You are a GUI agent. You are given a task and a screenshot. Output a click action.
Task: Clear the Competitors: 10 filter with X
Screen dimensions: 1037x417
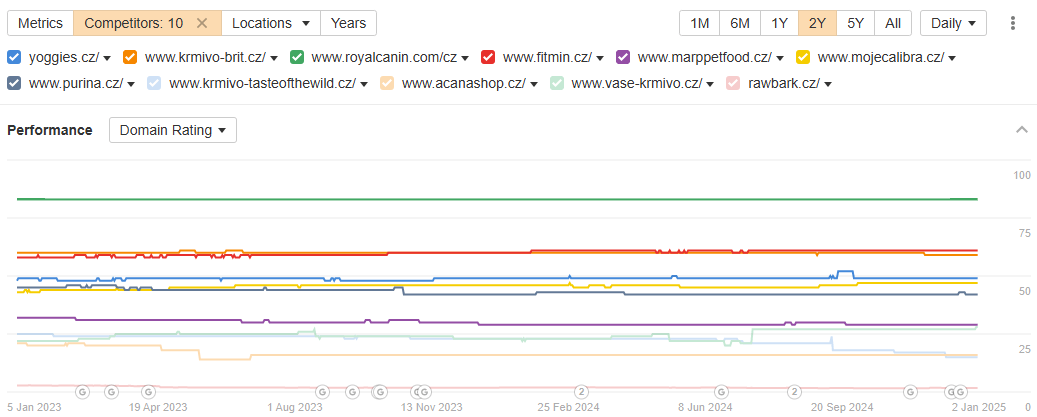[x=202, y=23]
